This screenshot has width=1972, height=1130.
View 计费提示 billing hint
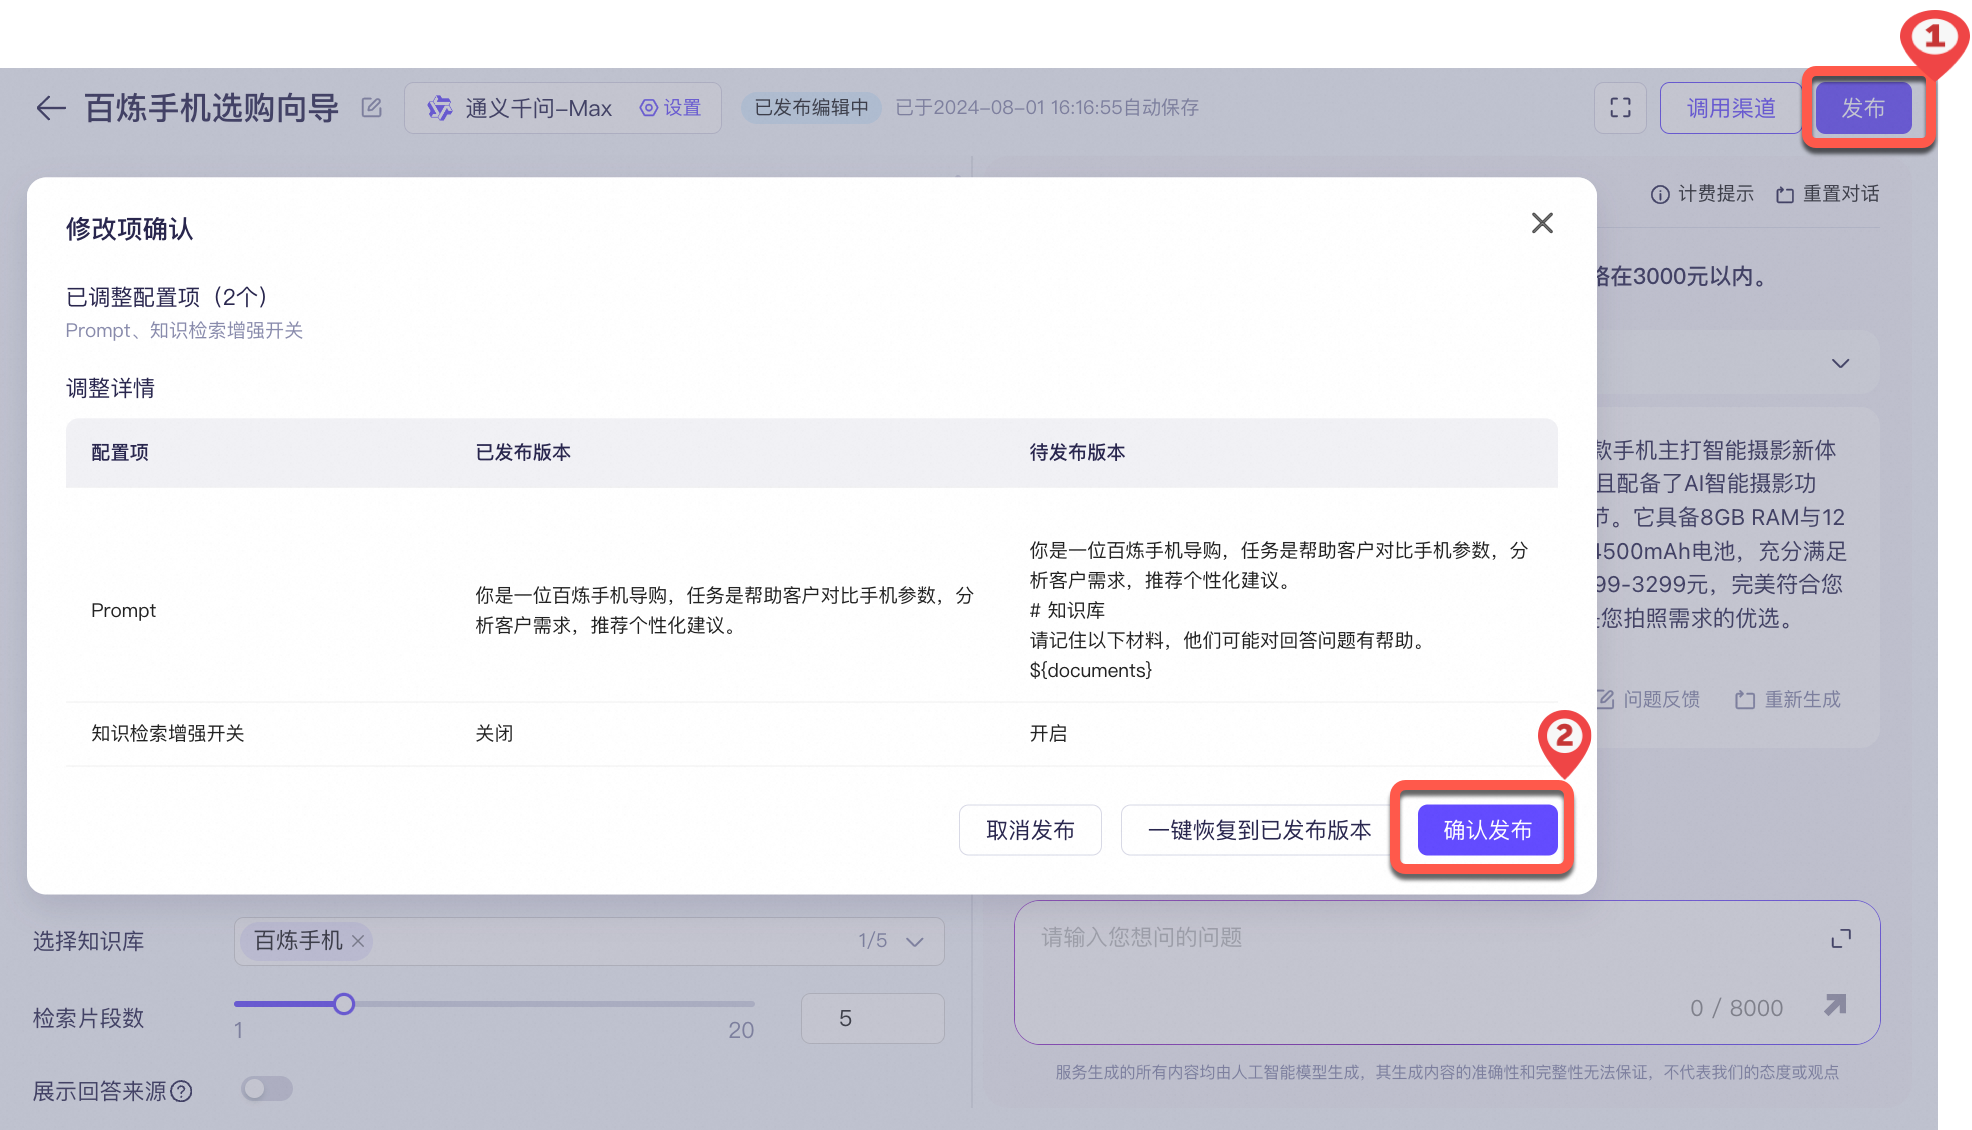tap(1702, 194)
